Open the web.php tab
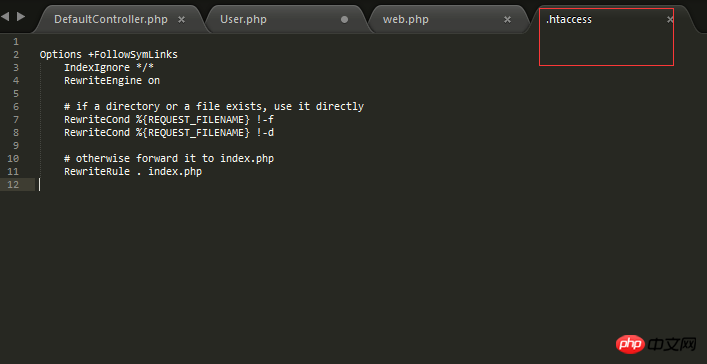707x364 pixels. pyautogui.click(x=406, y=19)
